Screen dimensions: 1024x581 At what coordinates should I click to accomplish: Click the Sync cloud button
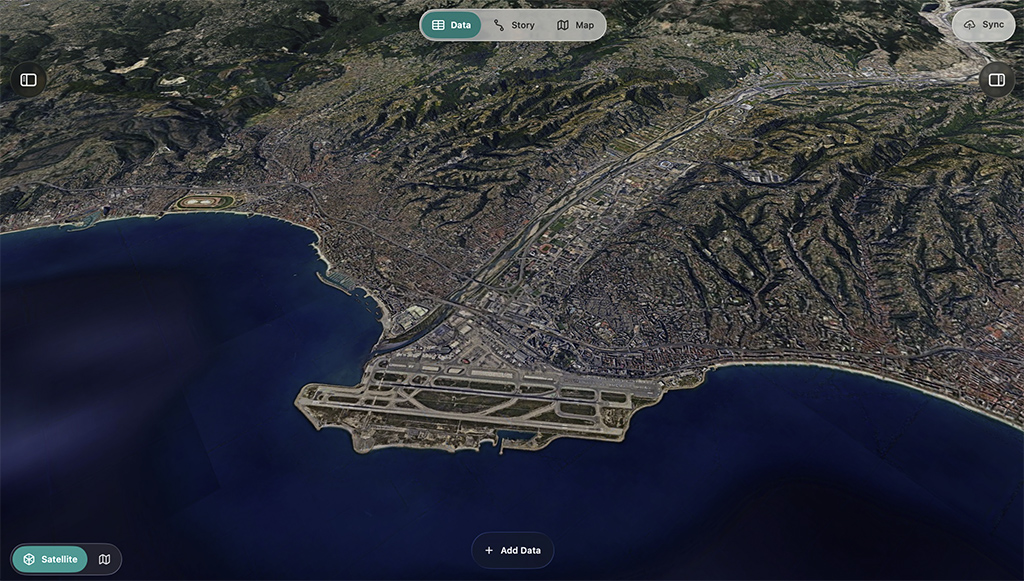(x=984, y=25)
